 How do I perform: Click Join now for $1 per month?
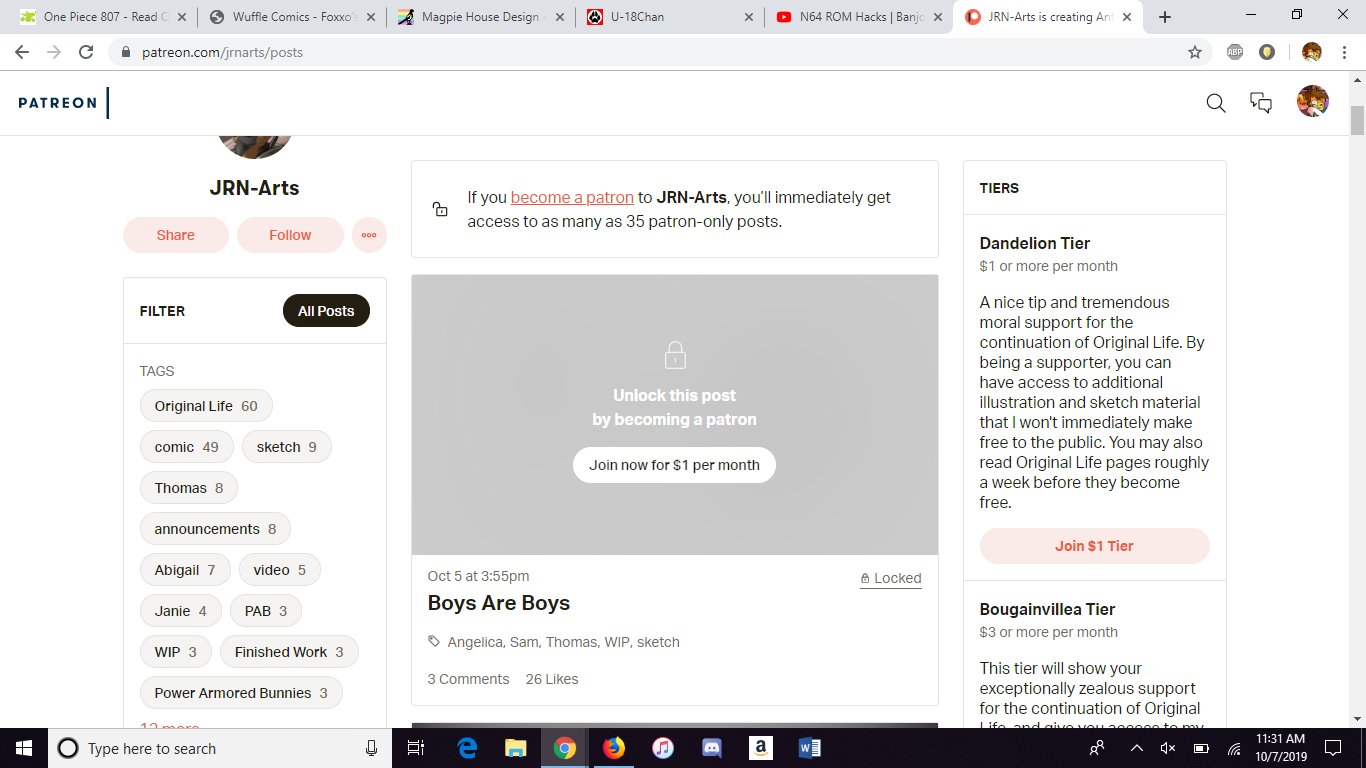674,465
